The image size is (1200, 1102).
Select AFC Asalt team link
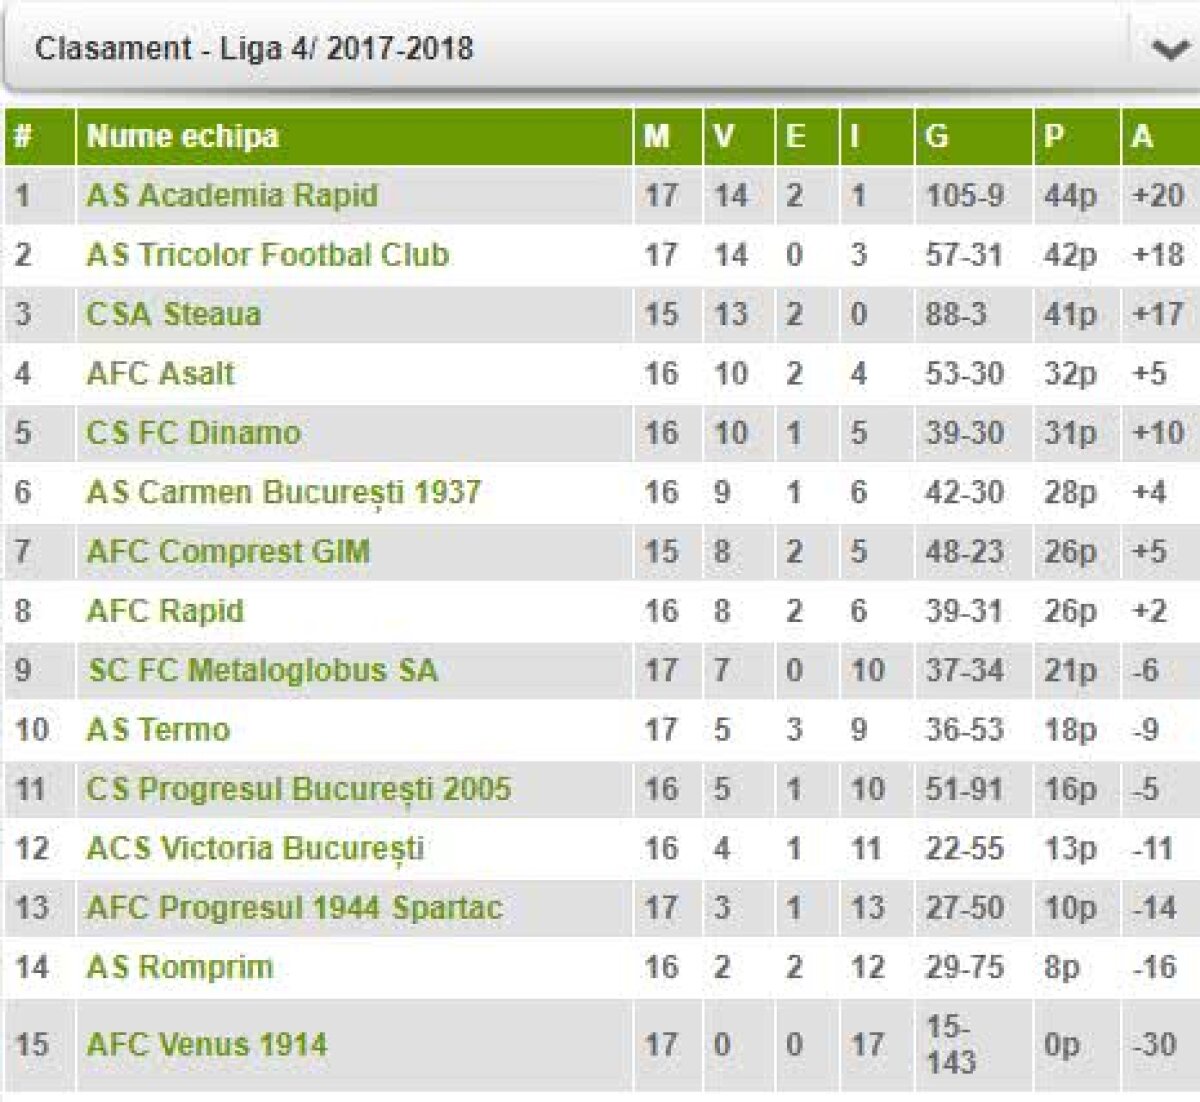pyautogui.click(x=160, y=374)
